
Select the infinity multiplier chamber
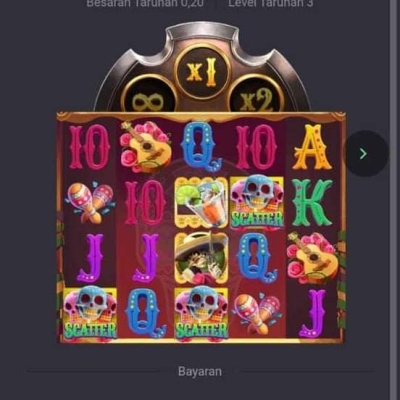[149, 95]
